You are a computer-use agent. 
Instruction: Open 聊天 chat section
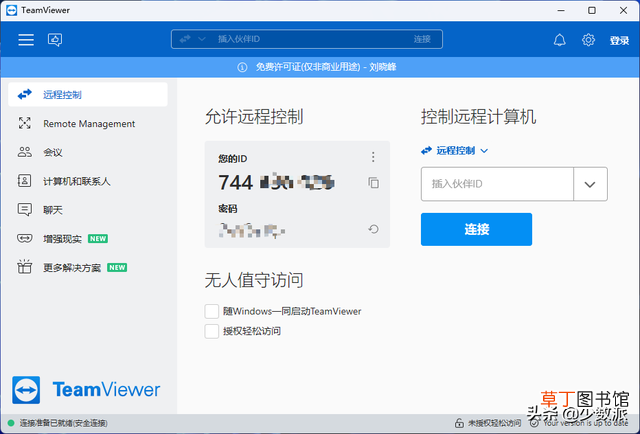pyautogui.click(x=88, y=210)
